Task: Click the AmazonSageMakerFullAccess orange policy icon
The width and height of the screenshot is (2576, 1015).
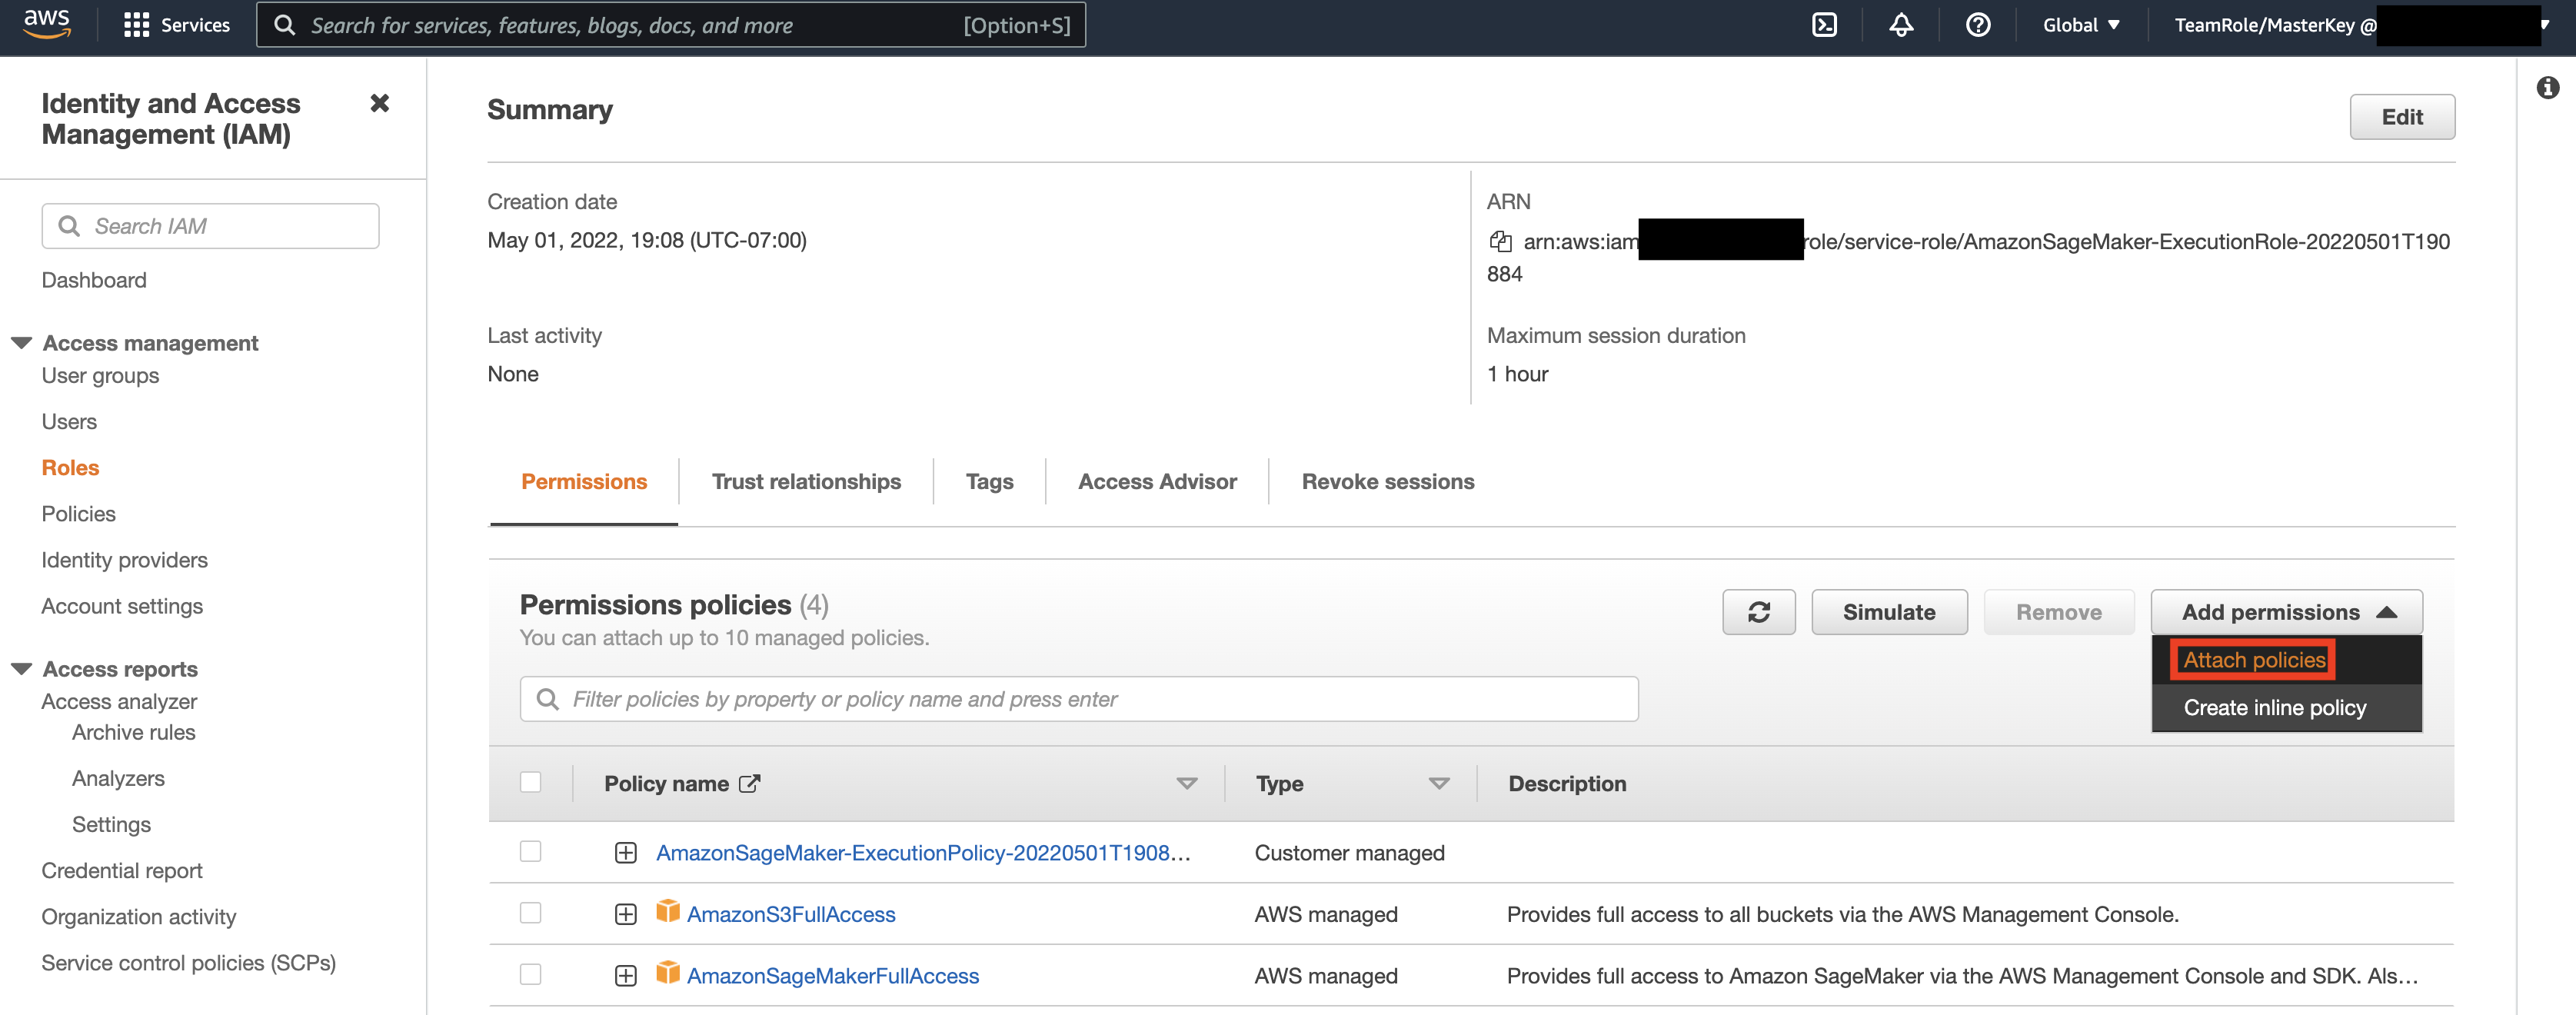Action: [x=667, y=973]
